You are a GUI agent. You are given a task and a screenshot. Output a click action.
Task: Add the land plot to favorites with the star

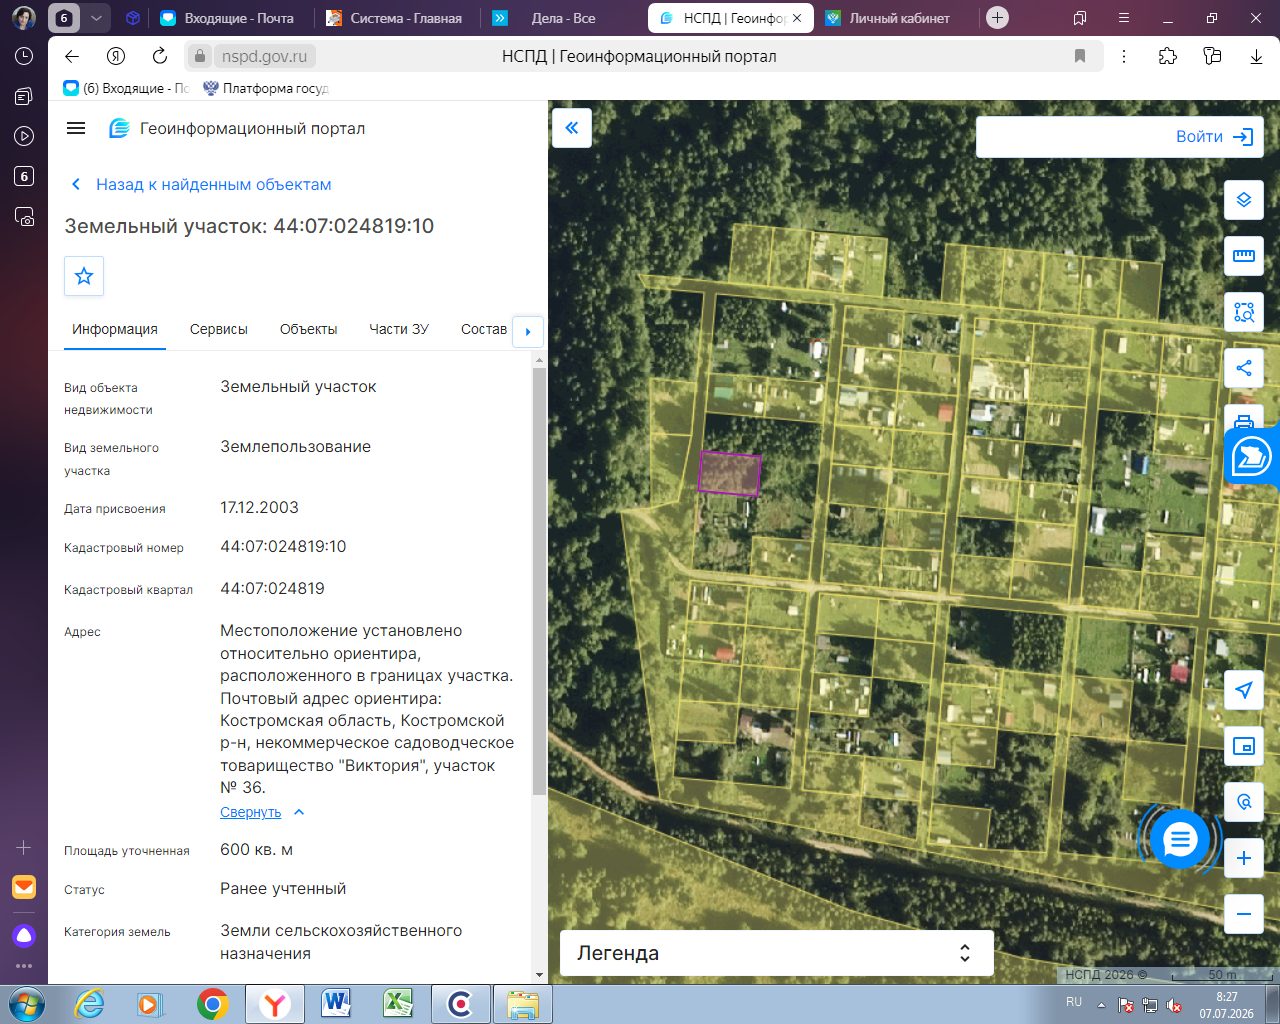pyautogui.click(x=84, y=276)
